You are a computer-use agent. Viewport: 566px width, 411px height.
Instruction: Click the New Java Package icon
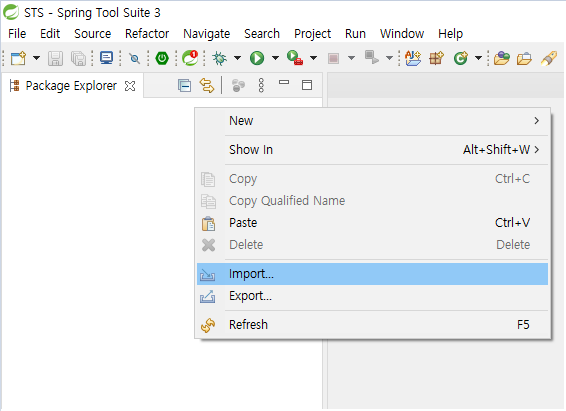pyautogui.click(x=436, y=58)
